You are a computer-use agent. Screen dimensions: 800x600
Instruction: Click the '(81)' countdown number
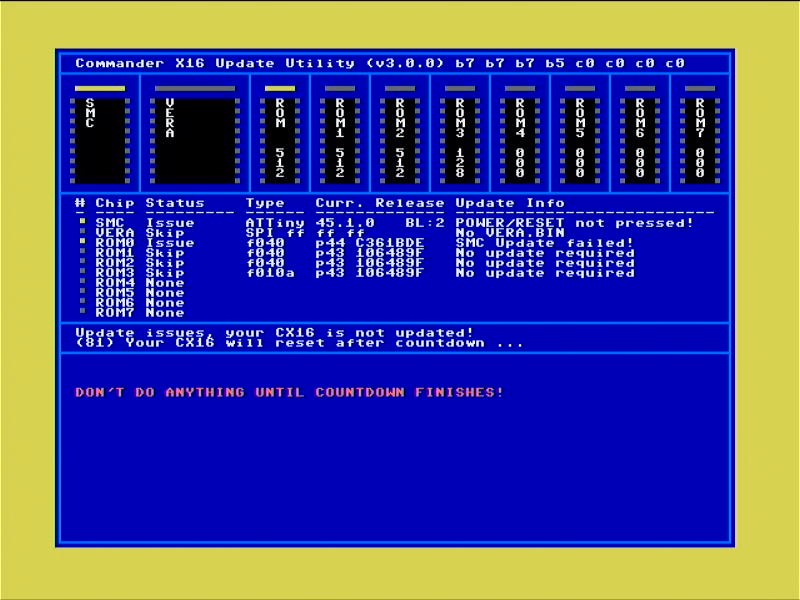tap(95, 343)
